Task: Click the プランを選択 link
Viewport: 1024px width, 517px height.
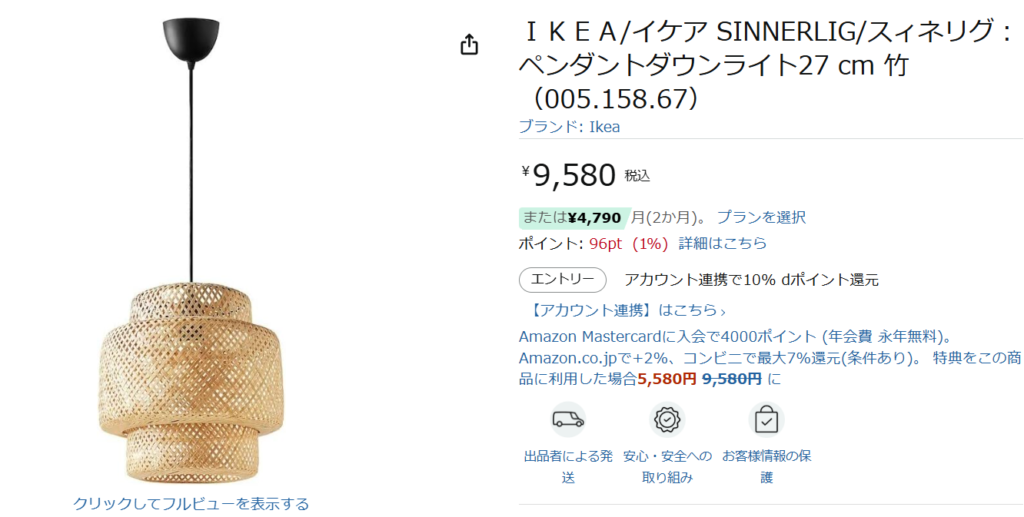Action: (x=761, y=217)
